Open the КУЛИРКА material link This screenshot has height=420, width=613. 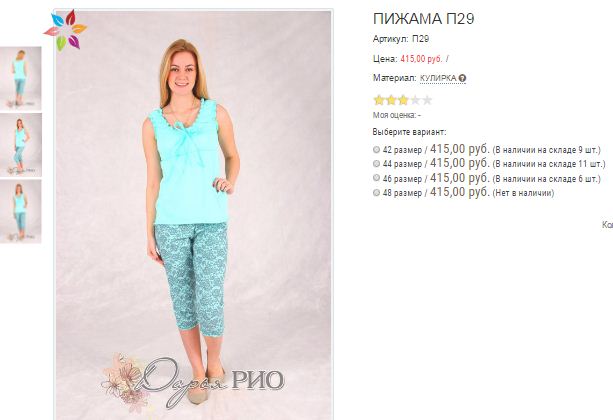click(x=438, y=78)
